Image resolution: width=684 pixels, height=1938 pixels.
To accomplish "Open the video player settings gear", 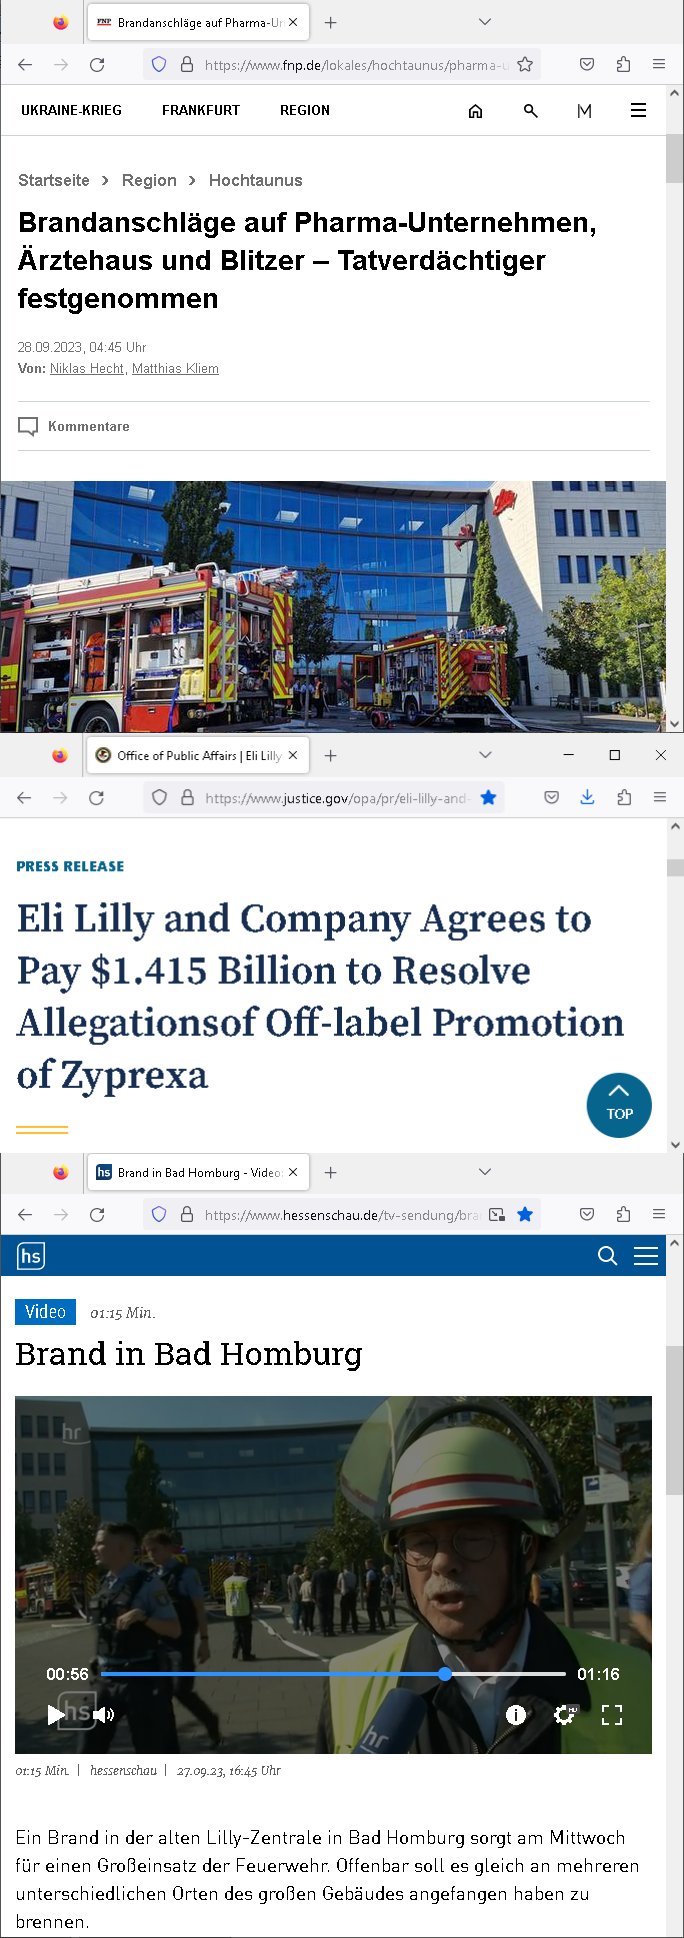I will tap(564, 1715).
